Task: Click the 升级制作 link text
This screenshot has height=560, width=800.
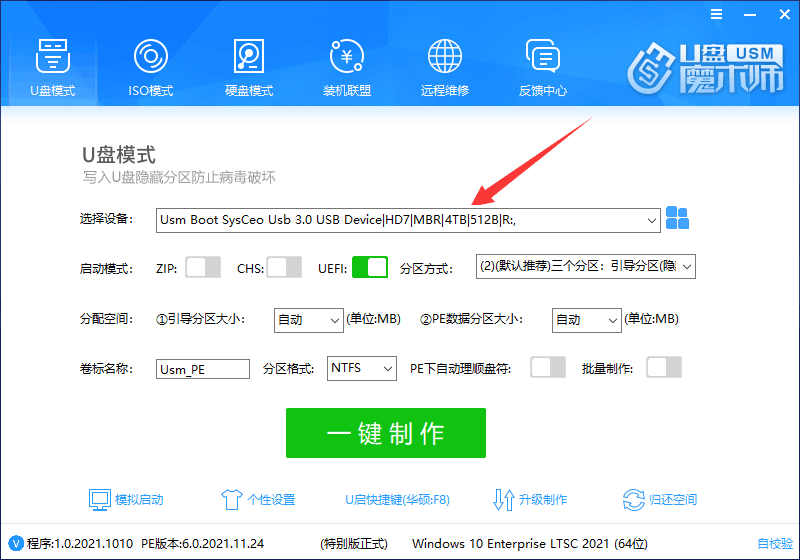Action: (543, 500)
